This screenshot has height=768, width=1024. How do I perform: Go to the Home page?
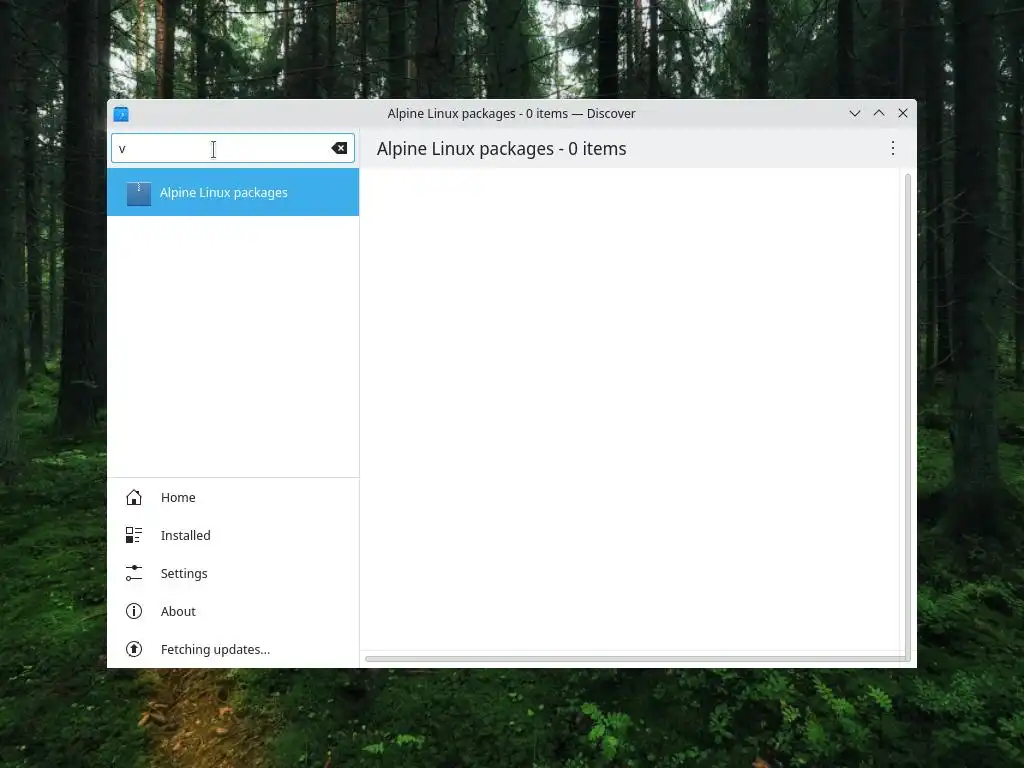(x=233, y=498)
